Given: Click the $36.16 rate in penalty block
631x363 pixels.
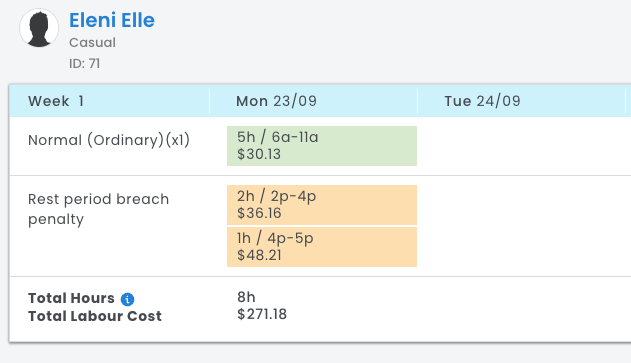Looking at the screenshot, I should click(x=259, y=213).
